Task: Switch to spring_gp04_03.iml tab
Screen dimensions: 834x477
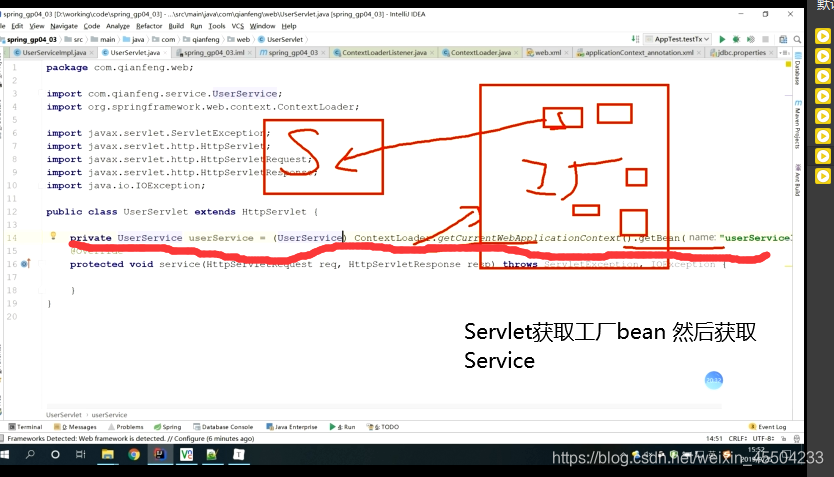Action: [x=214, y=53]
